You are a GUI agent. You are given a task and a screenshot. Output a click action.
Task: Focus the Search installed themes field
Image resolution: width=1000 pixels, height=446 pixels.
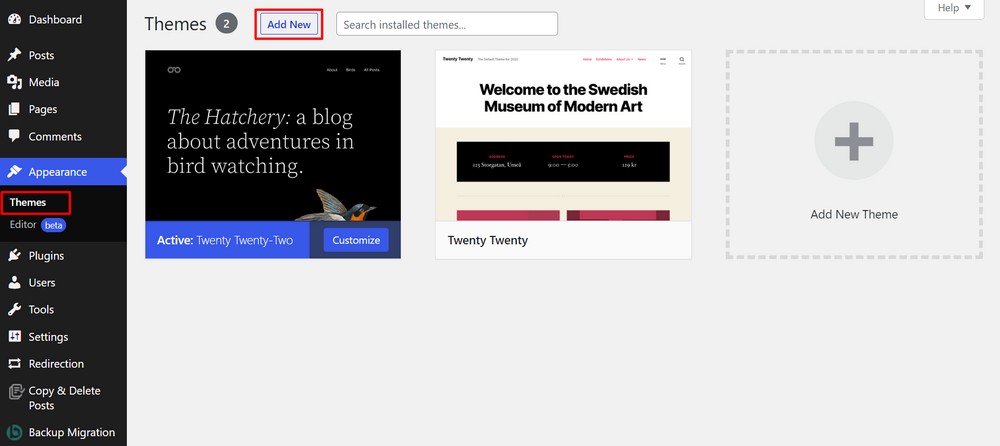[x=447, y=24]
